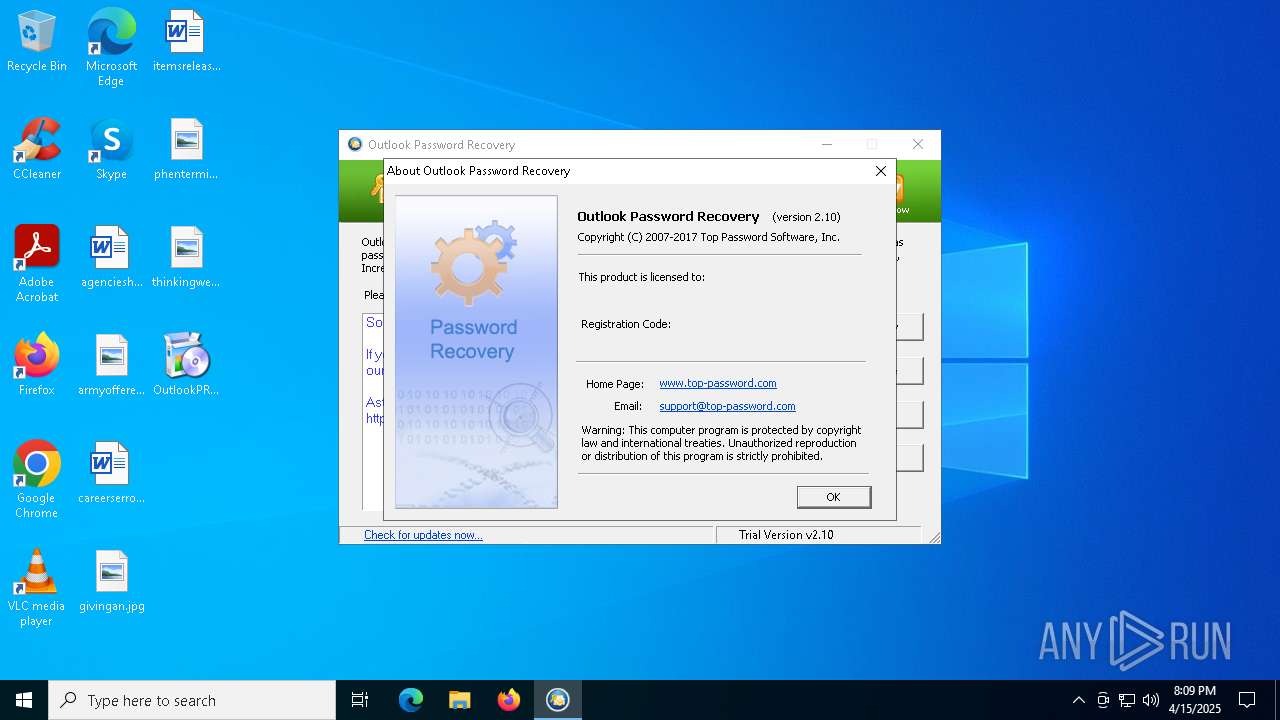Close the Outlook Password Recovery main window
Viewport: 1280px width, 720px height.
tap(918, 145)
